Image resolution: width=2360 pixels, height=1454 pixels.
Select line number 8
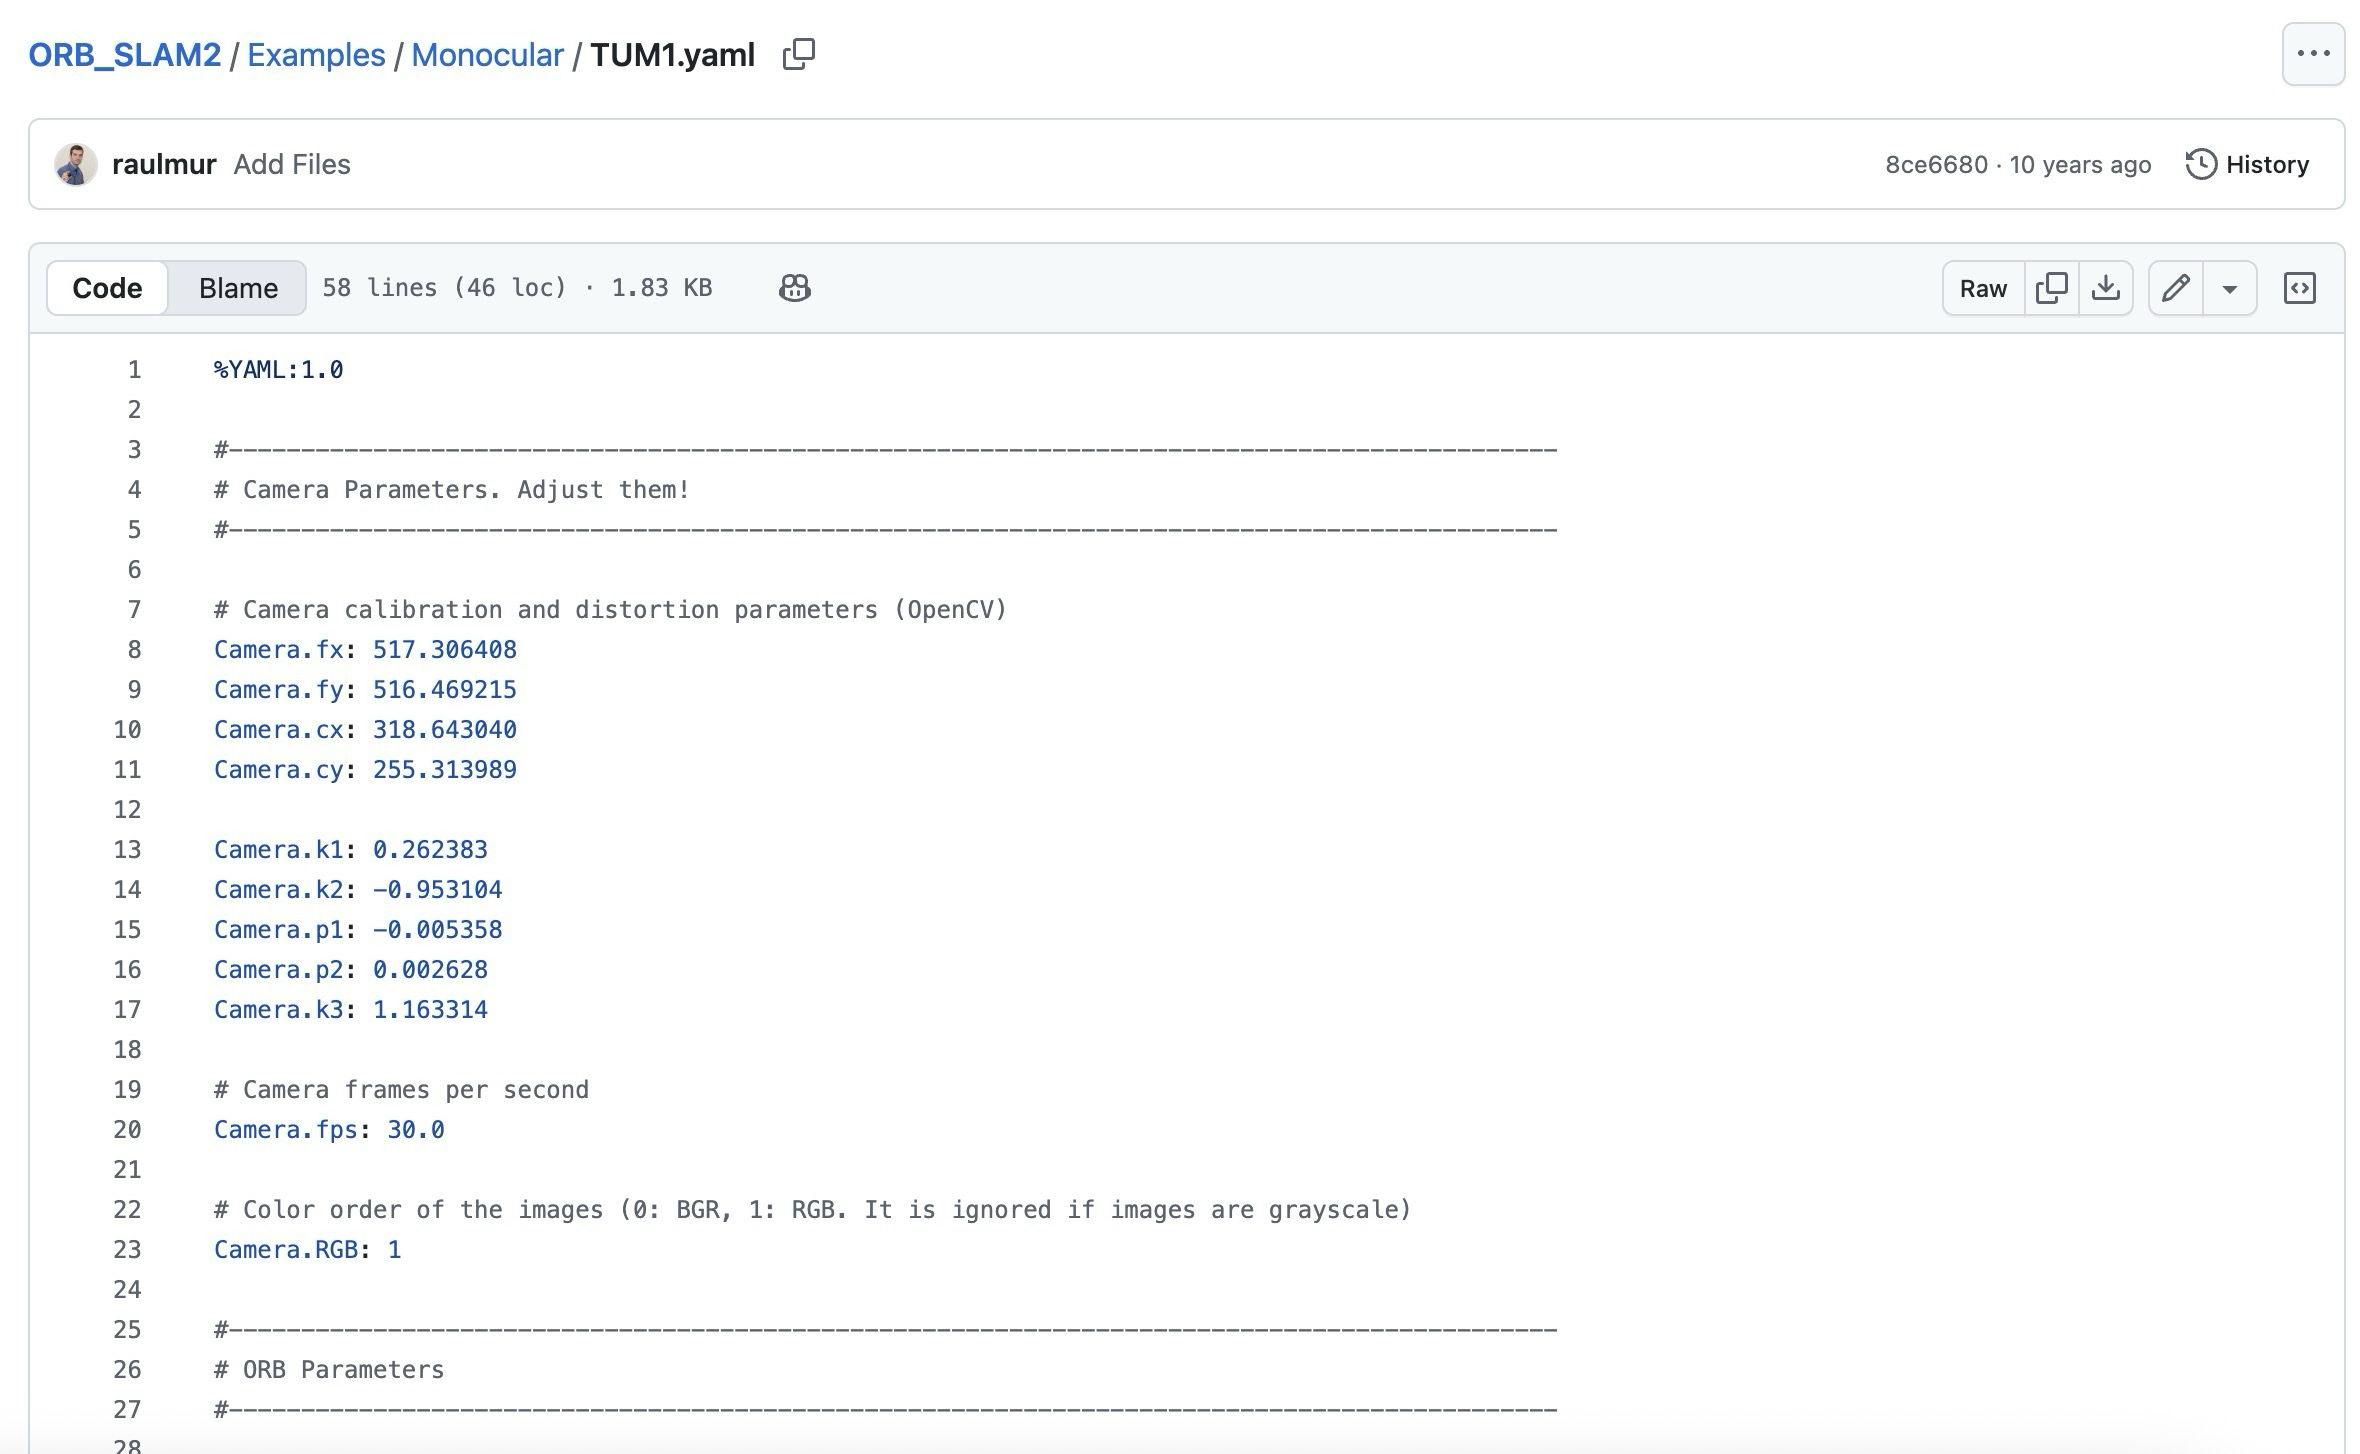click(134, 650)
